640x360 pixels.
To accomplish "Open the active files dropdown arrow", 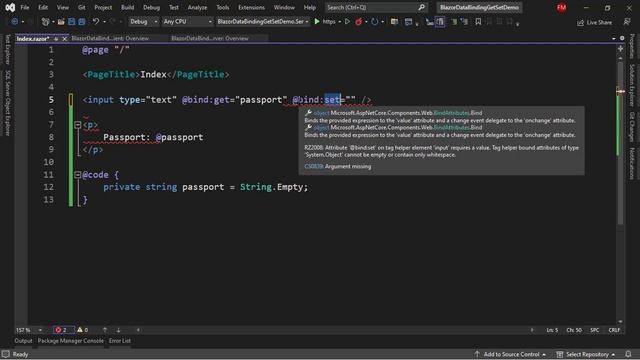I will click(613, 38).
